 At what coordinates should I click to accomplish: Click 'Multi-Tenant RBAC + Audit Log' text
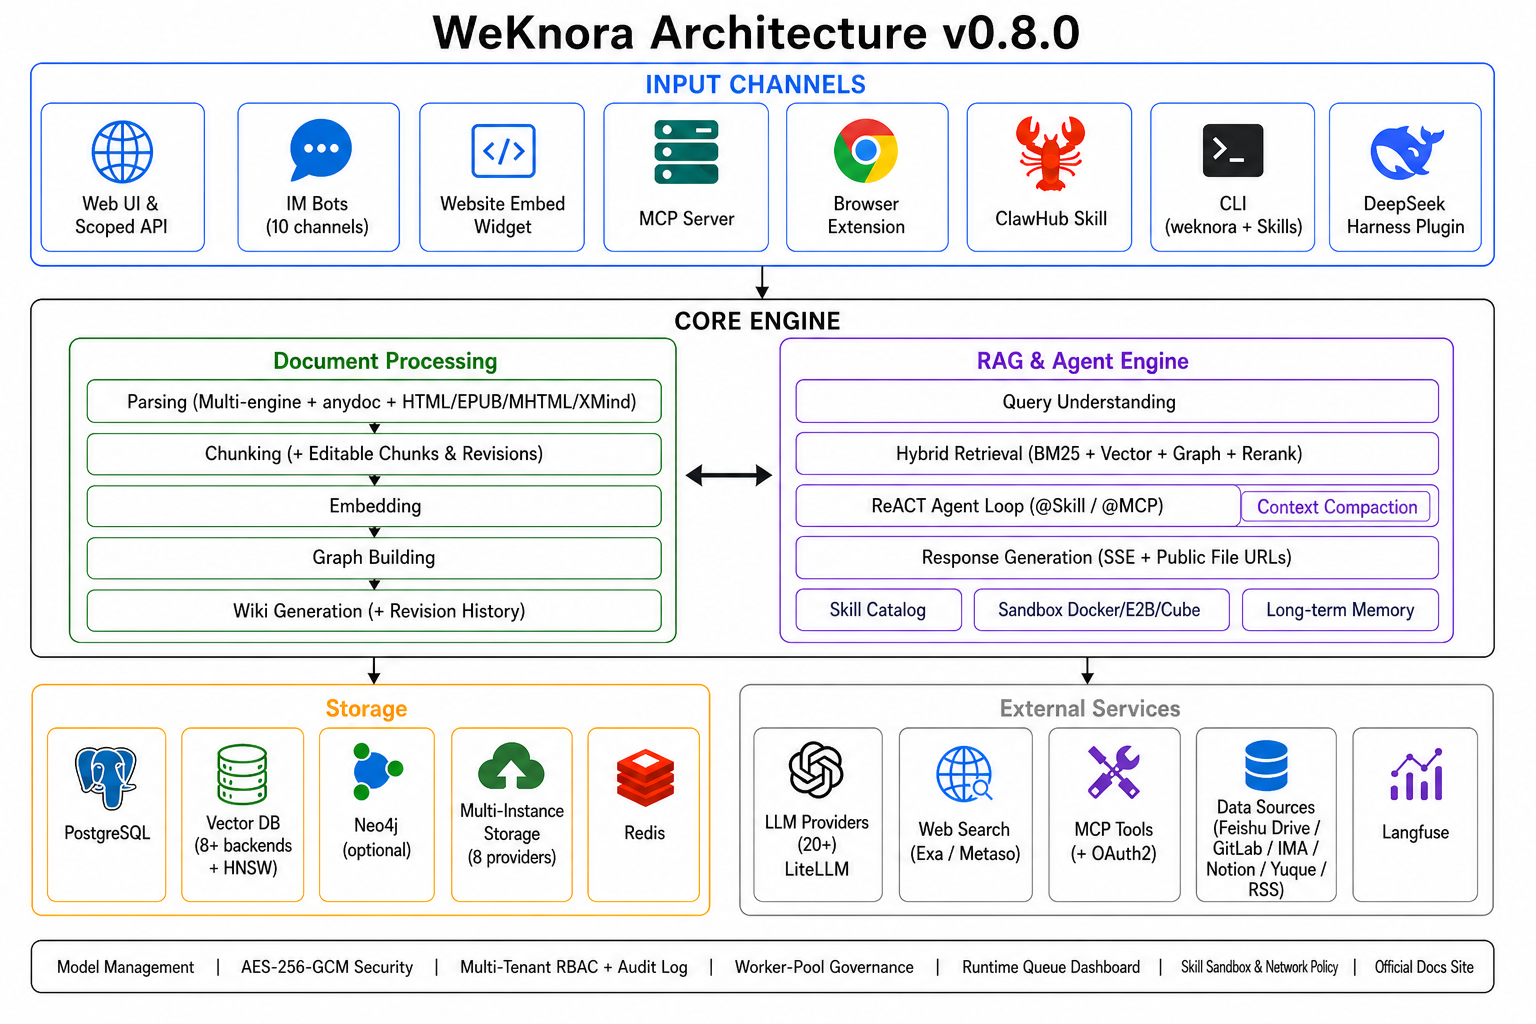[x=574, y=967]
